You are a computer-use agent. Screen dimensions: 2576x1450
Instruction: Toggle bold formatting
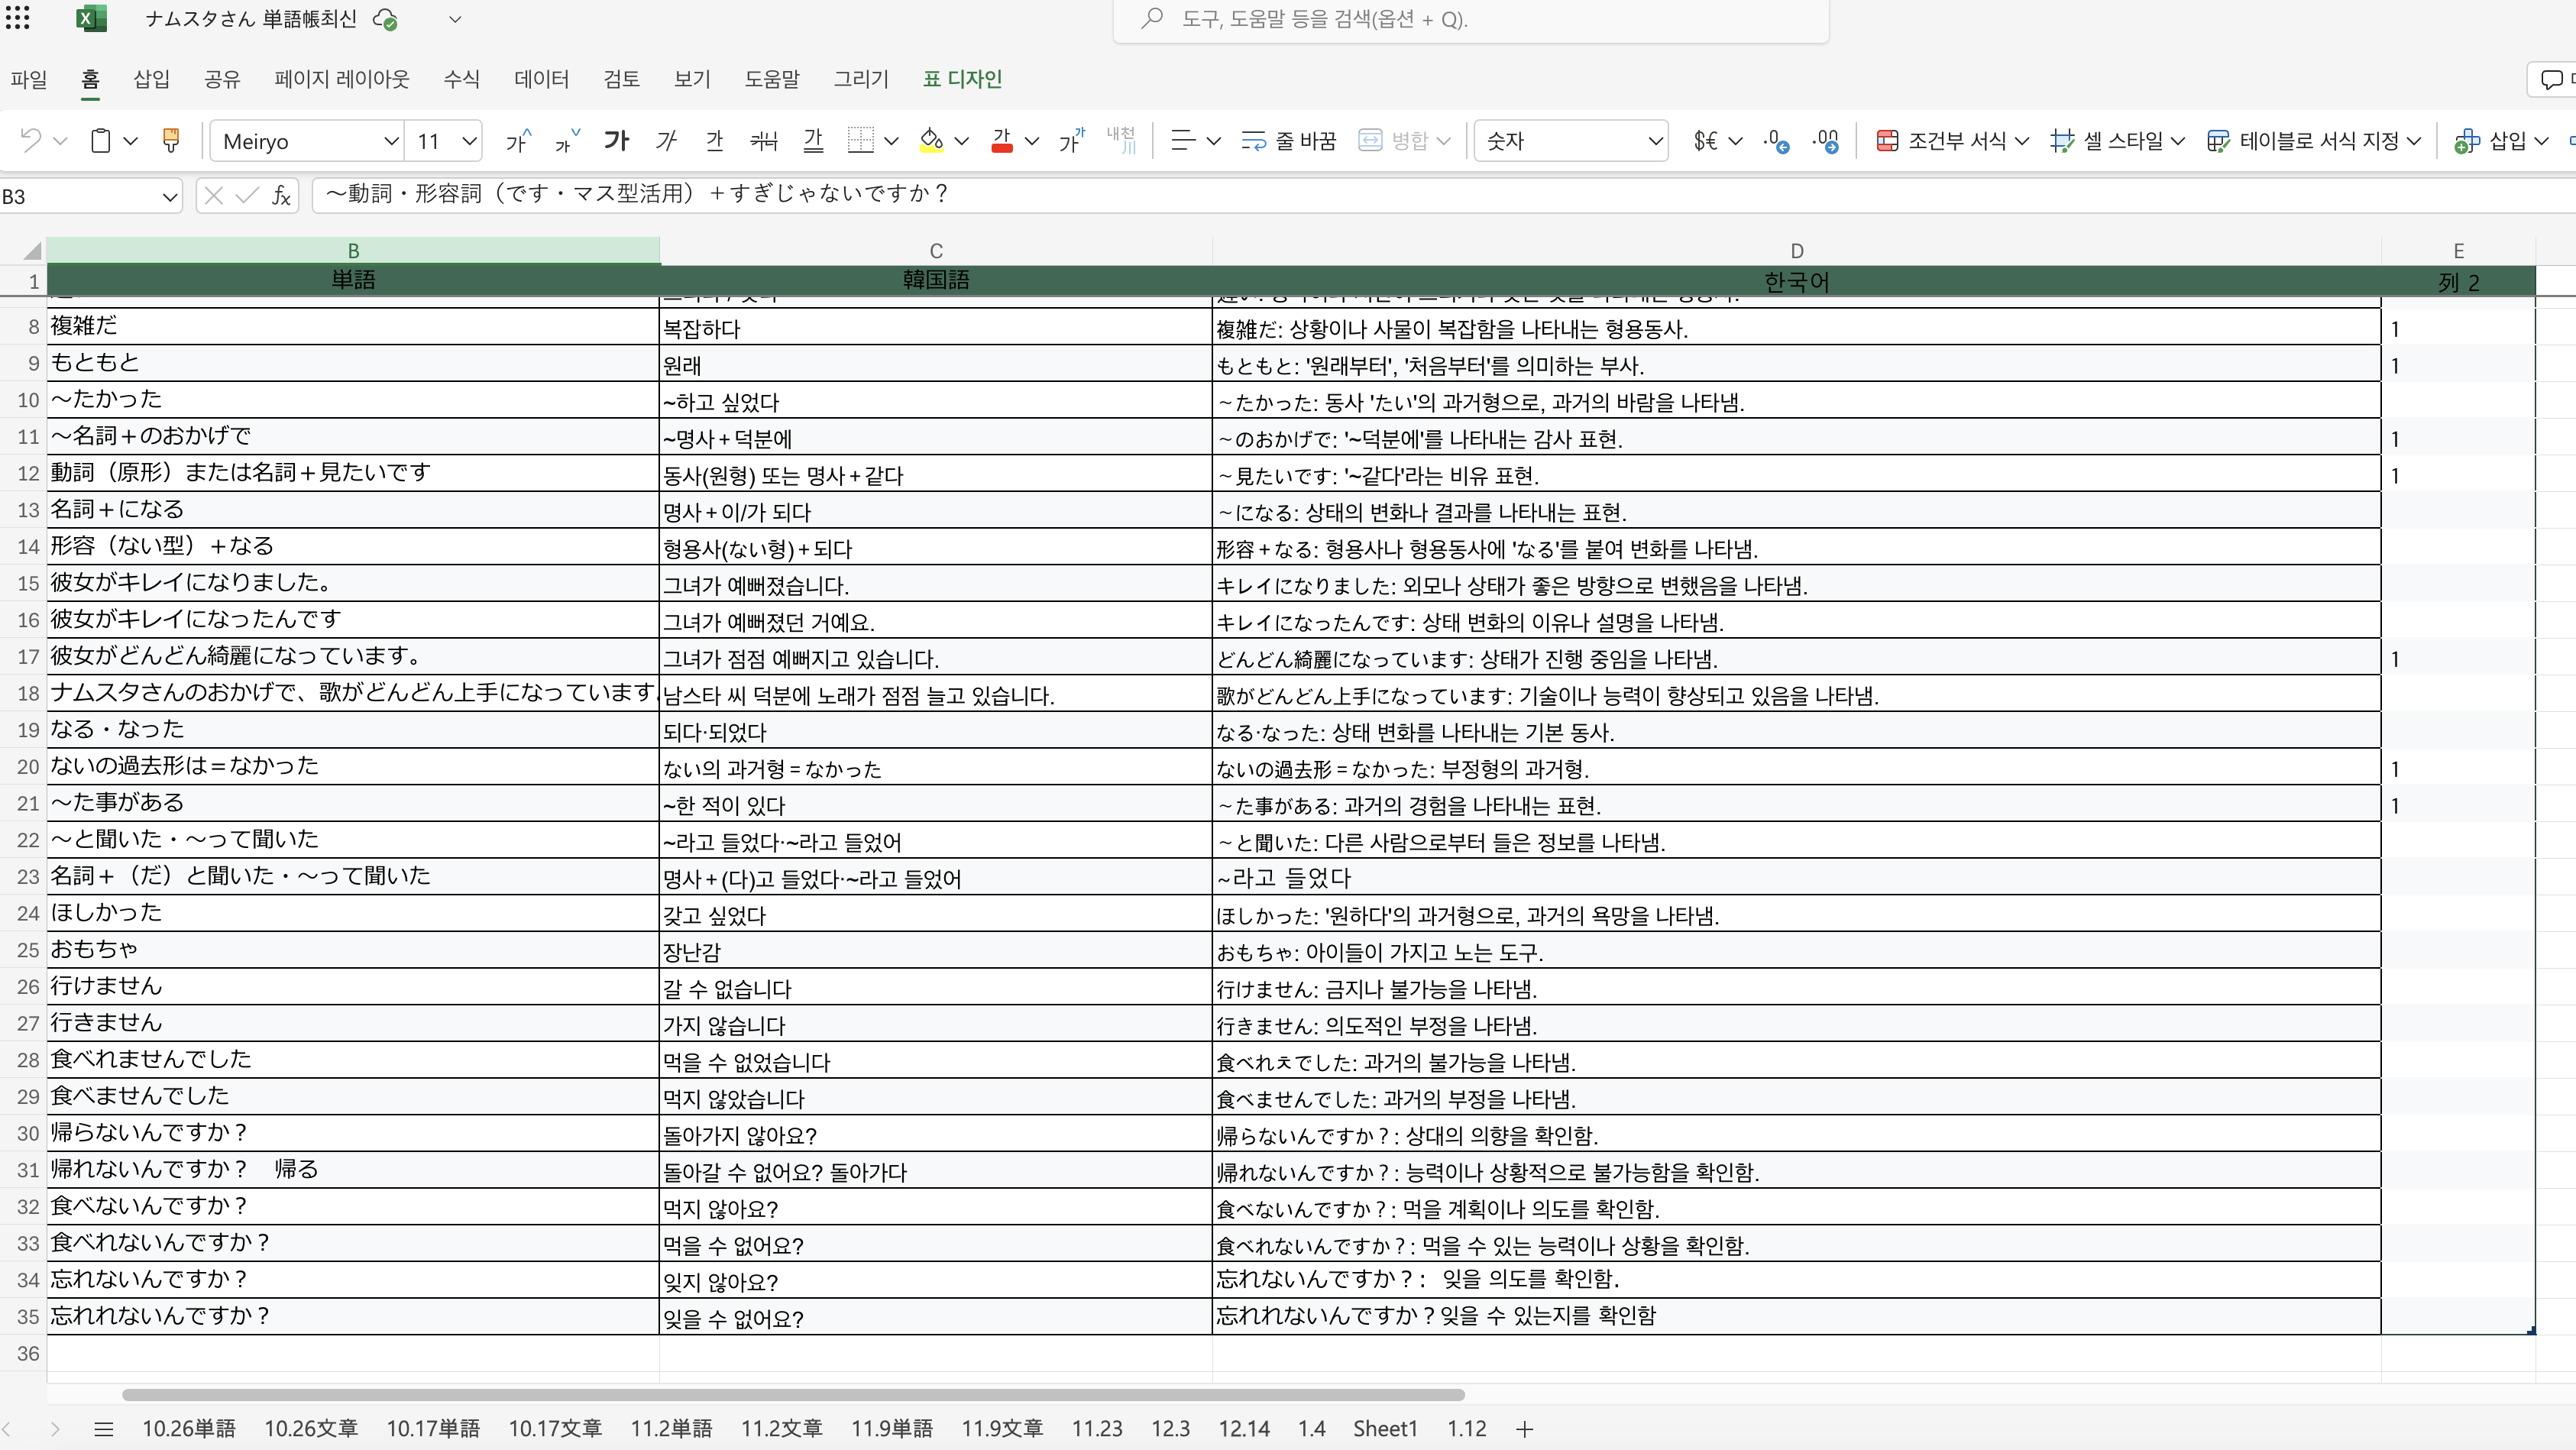tap(616, 141)
